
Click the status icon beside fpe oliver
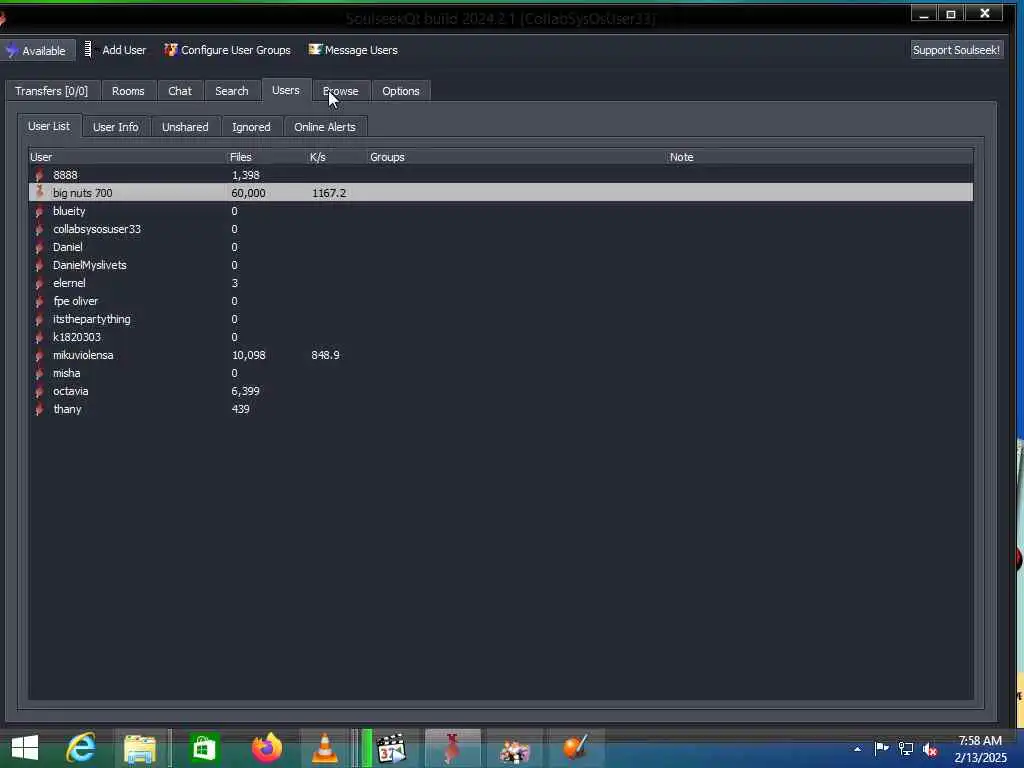point(40,301)
